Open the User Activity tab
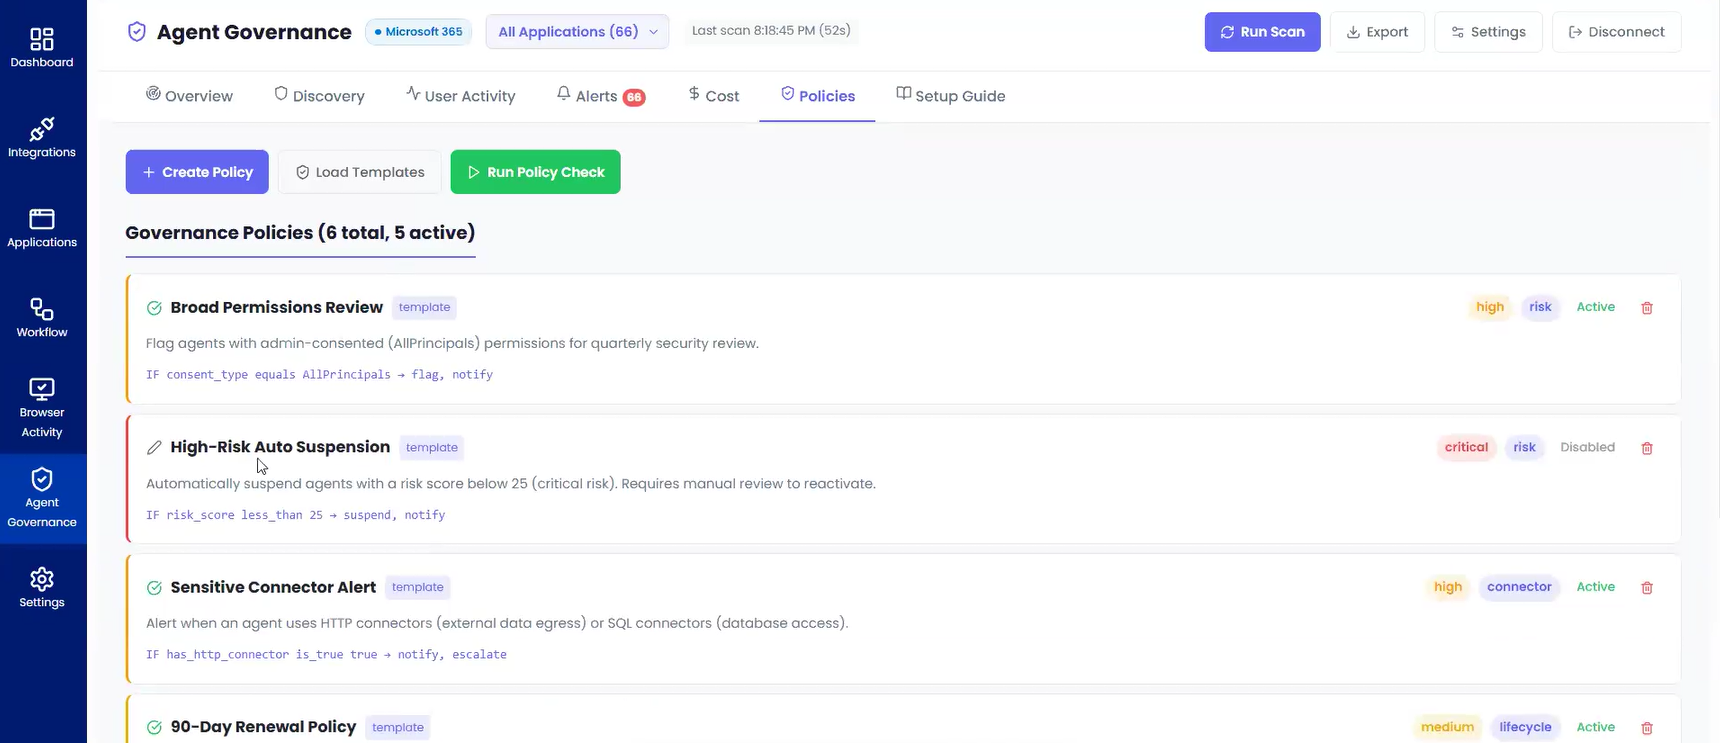Viewport: 1720px width, 743px height. (460, 96)
